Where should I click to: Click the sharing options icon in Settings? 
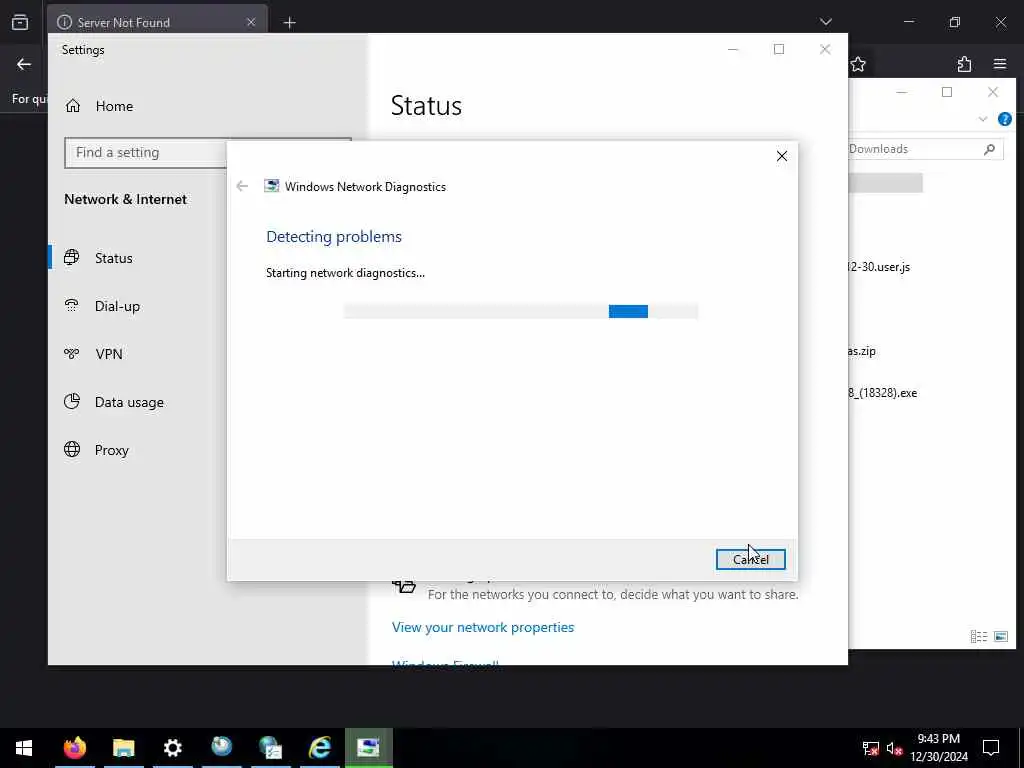point(404,586)
